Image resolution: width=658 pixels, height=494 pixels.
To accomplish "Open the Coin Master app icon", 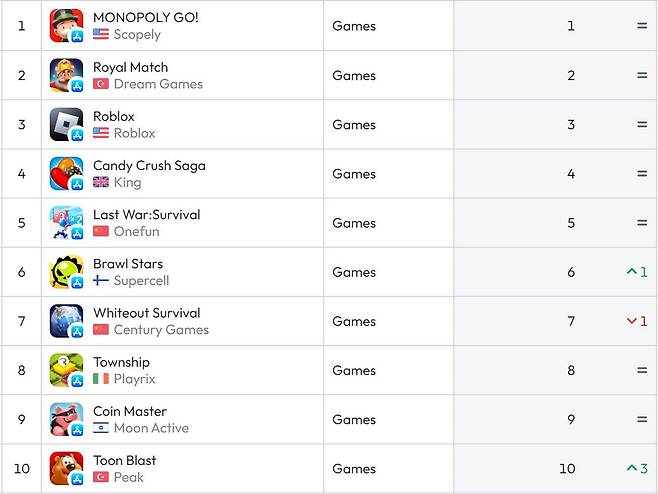I will click(x=66, y=419).
